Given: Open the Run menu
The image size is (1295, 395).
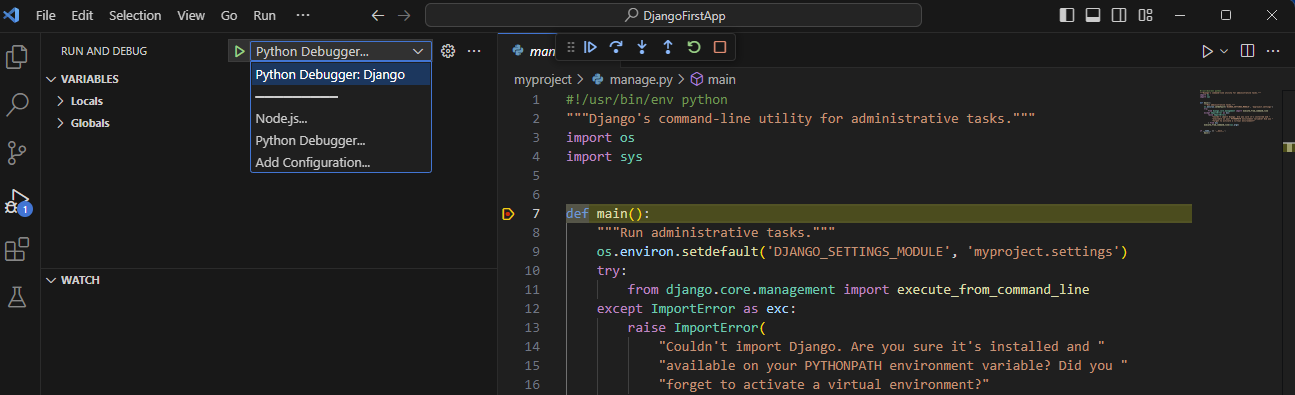Looking at the screenshot, I should click(x=265, y=16).
